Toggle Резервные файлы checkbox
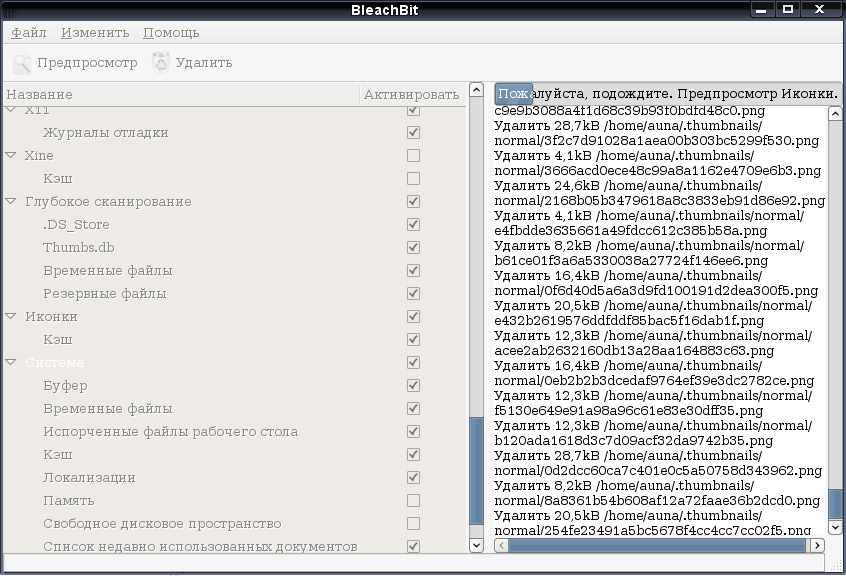This screenshot has height=576, width=846. (413, 294)
